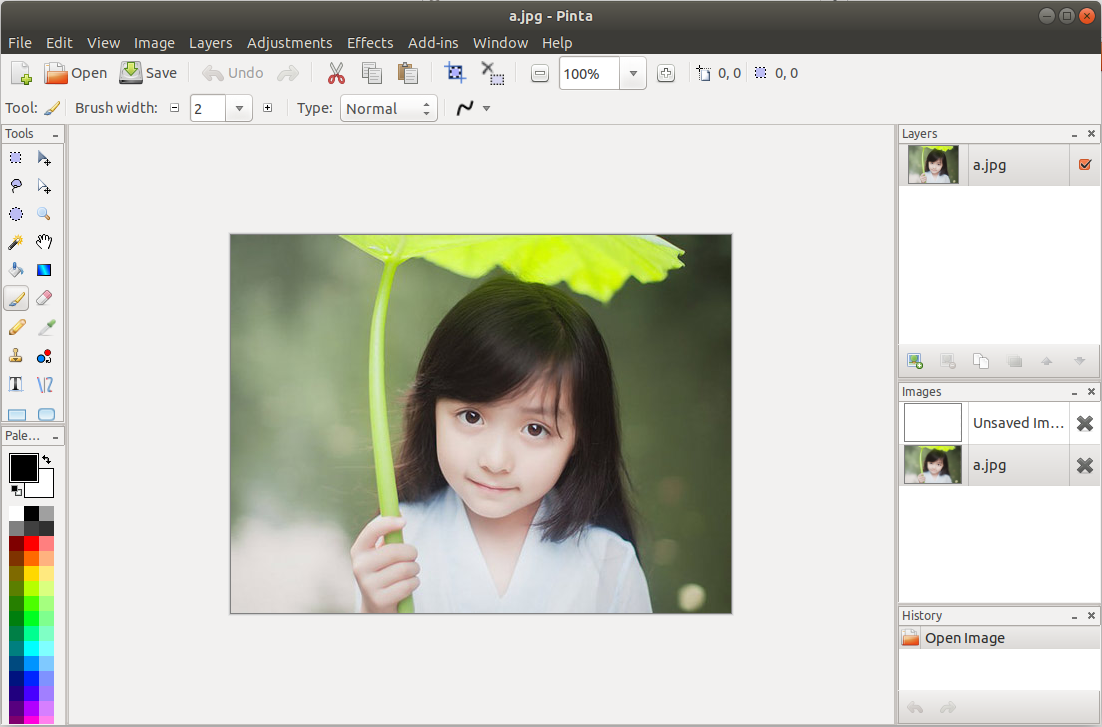The image size is (1102, 727).
Task: Select the Color Picker eyedropper tool
Action: tap(44, 328)
